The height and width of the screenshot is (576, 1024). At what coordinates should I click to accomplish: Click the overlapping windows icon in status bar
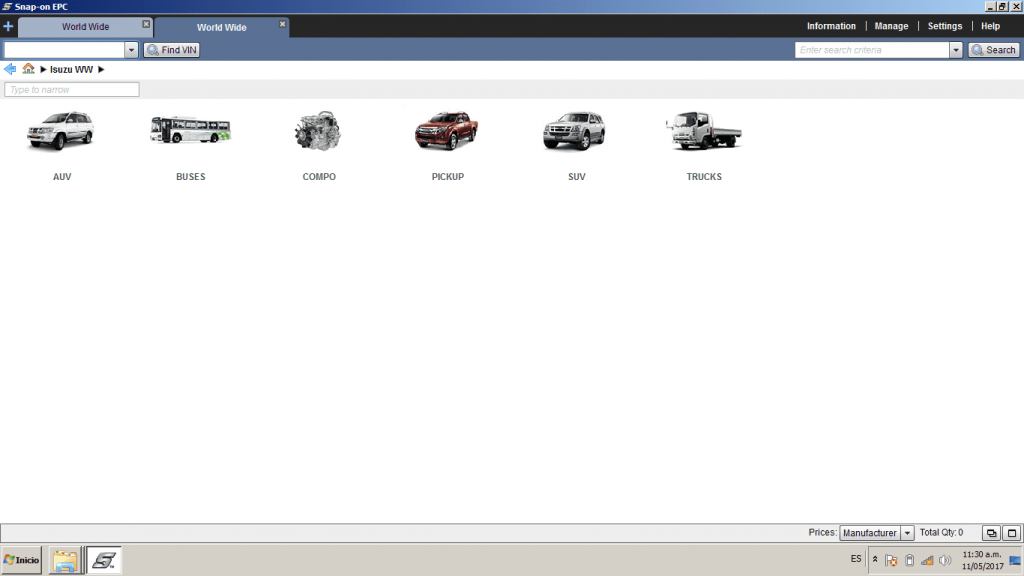point(991,533)
